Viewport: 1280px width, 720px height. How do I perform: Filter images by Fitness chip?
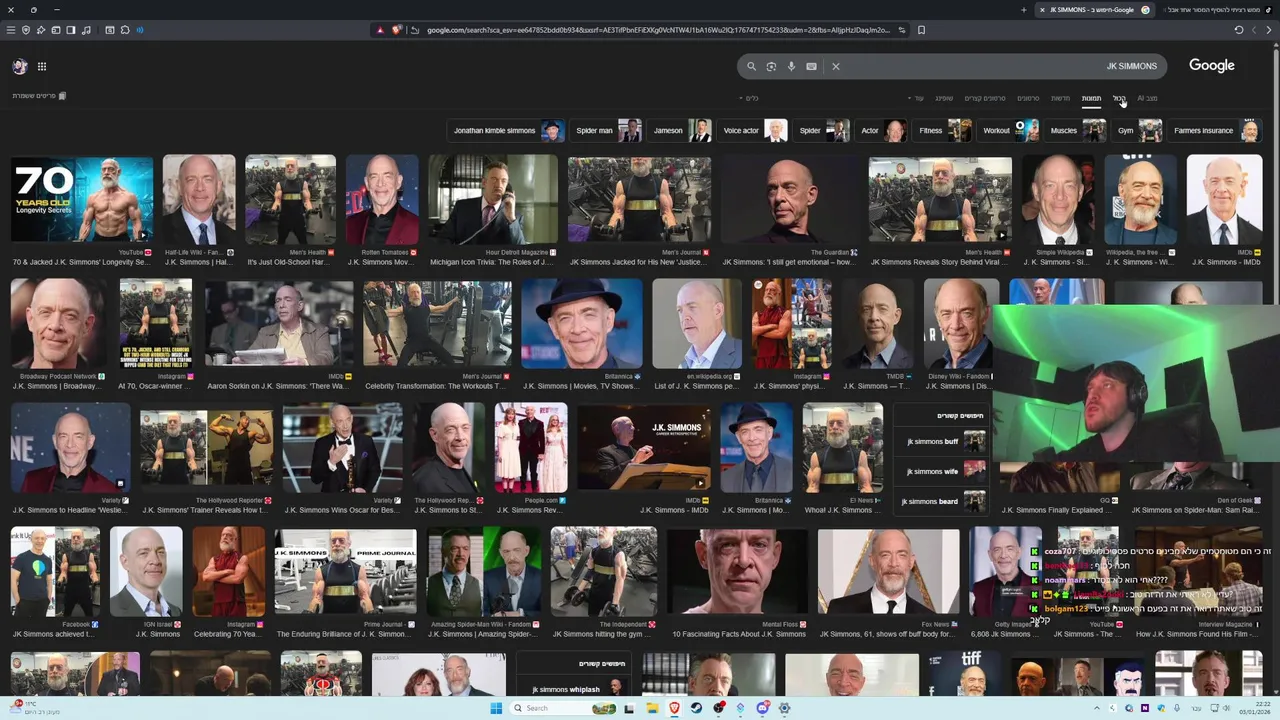[942, 130]
